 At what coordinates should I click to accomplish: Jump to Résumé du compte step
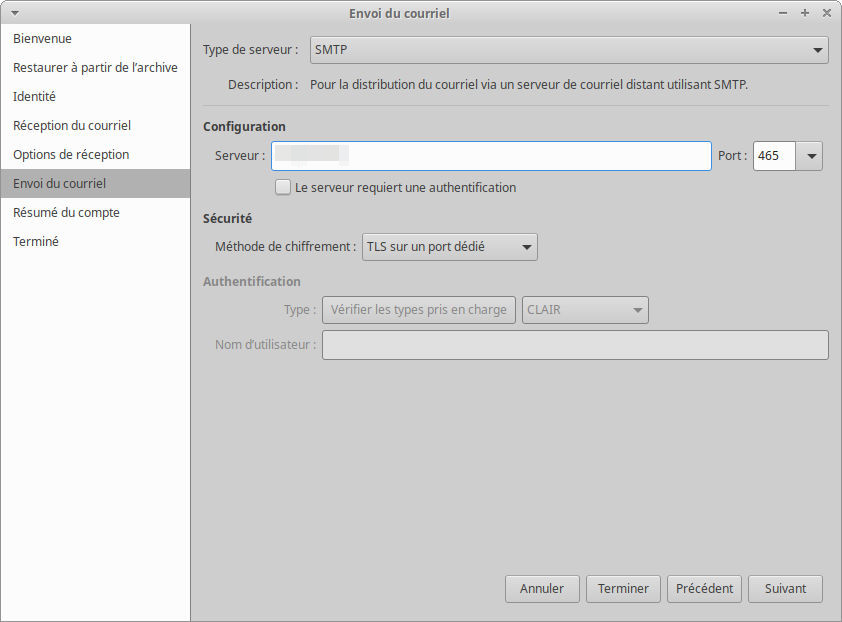(66, 213)
